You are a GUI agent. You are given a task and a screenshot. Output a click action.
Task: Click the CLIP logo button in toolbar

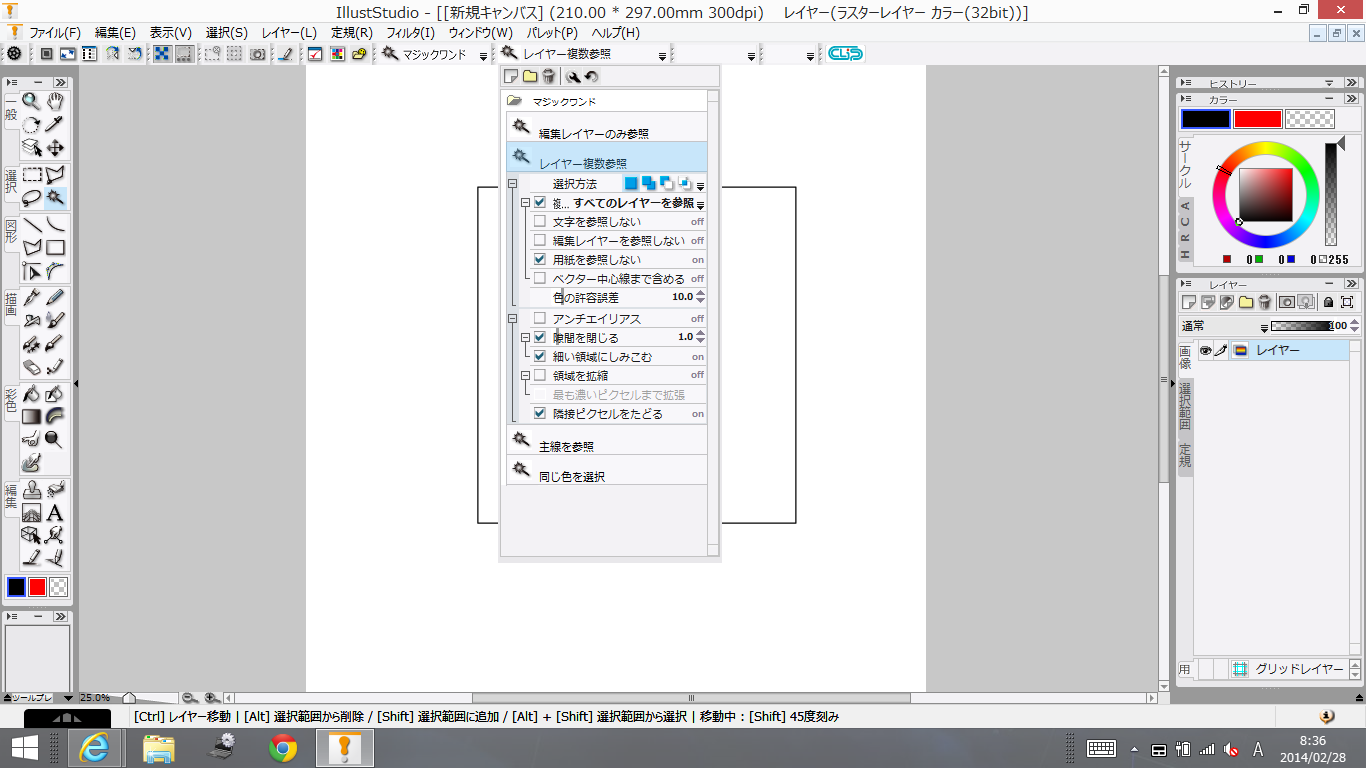tap(845, 54)
